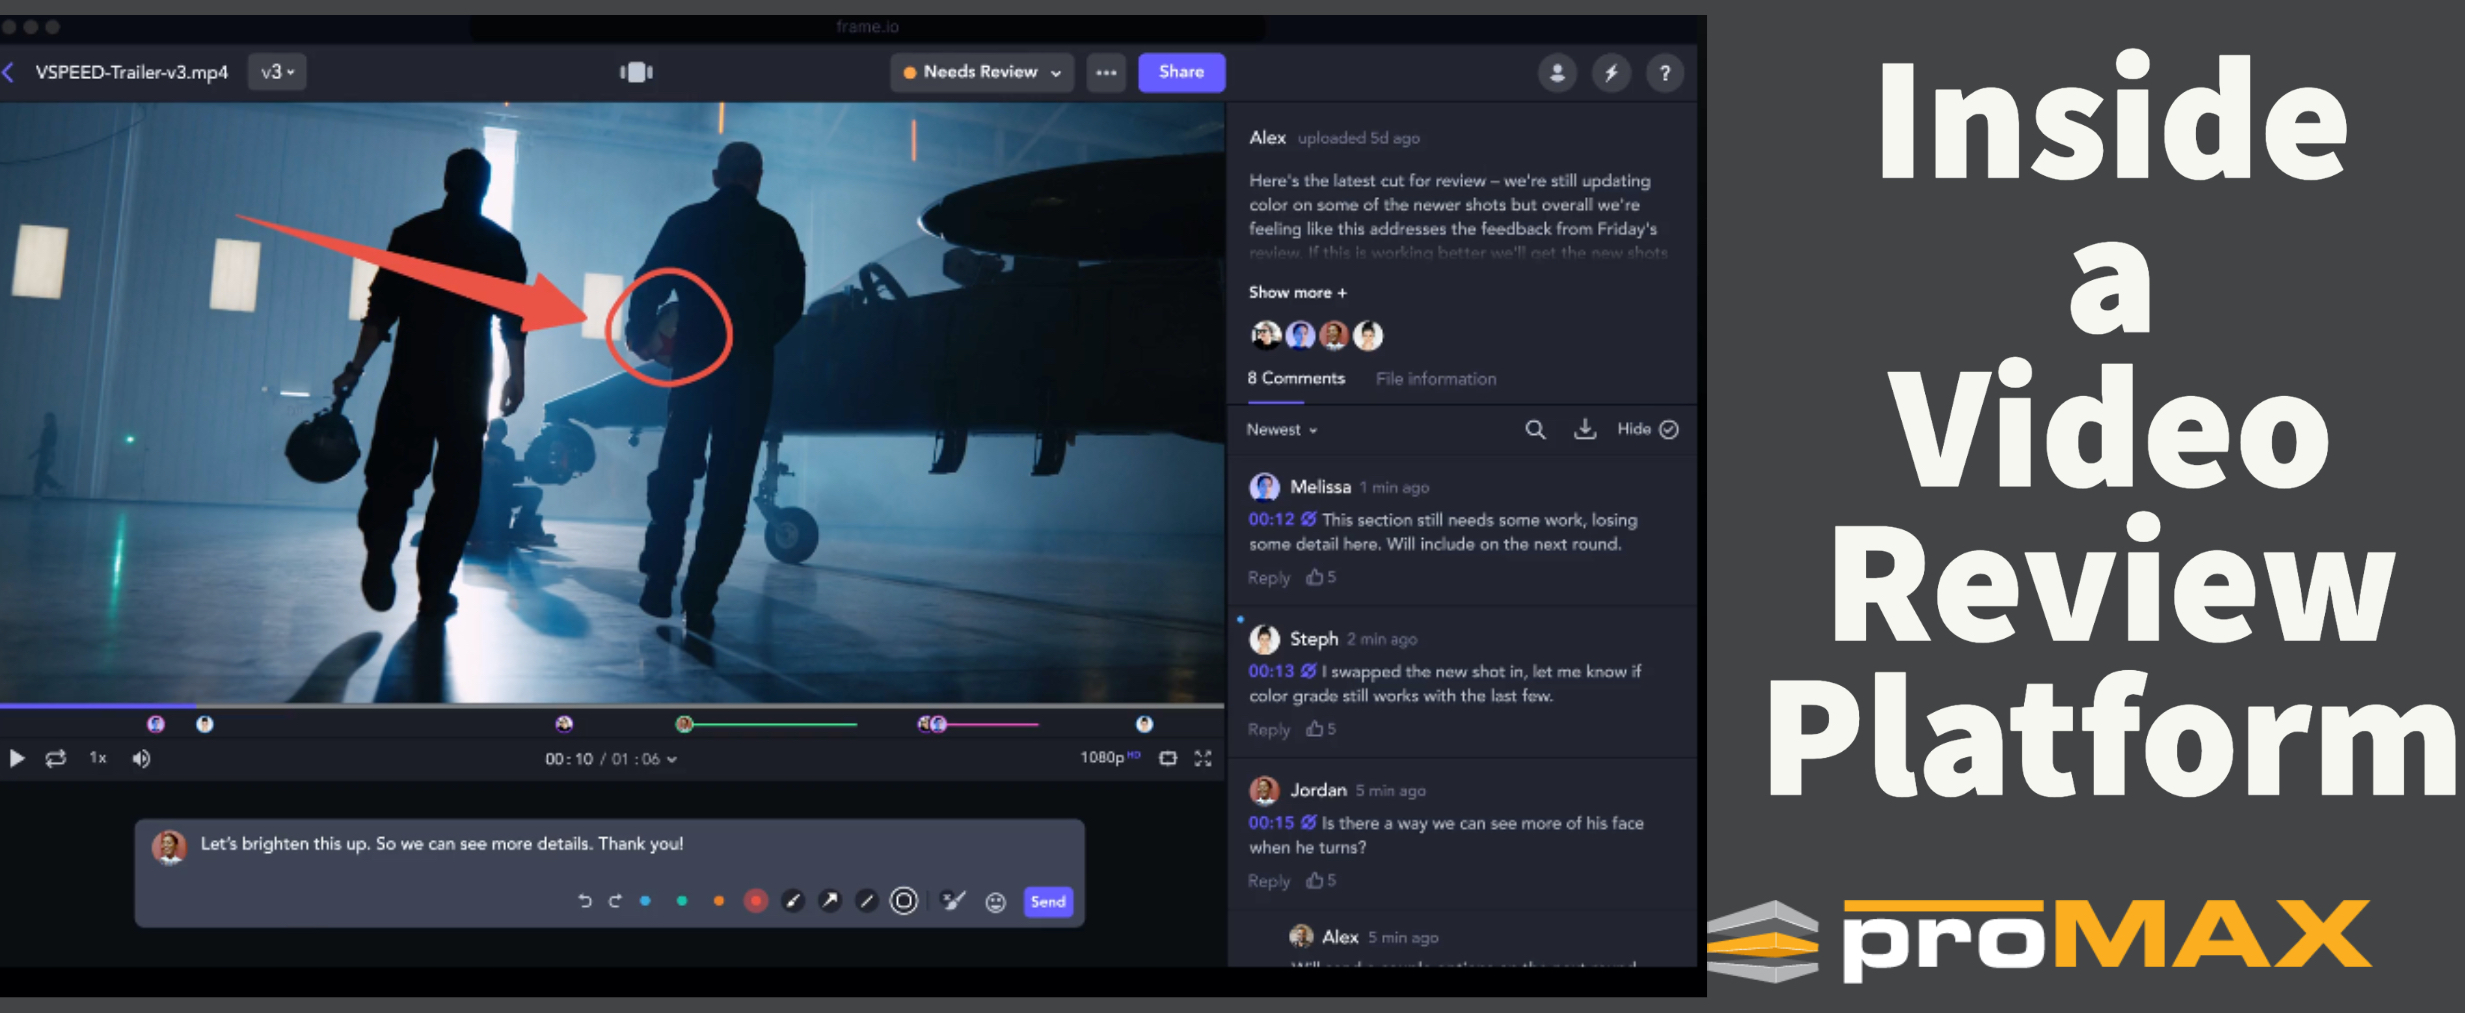Open the v3 version dropdown

(276, 71)
